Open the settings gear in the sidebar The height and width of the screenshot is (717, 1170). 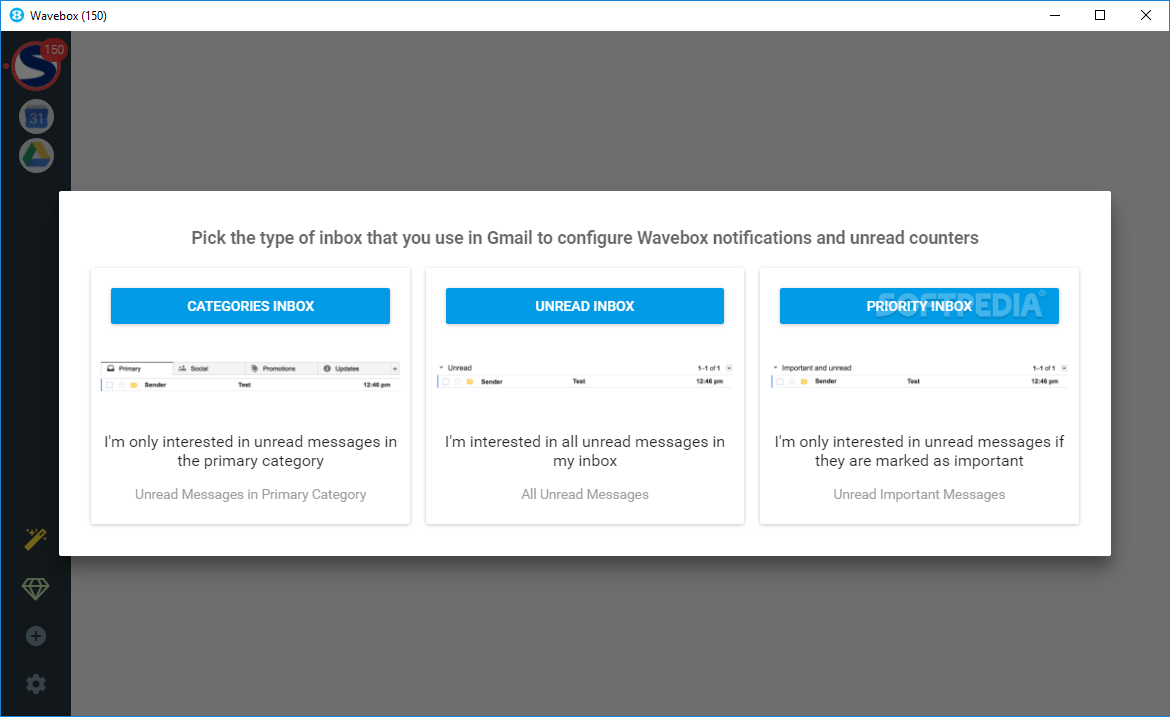click(x=36, y=684)
